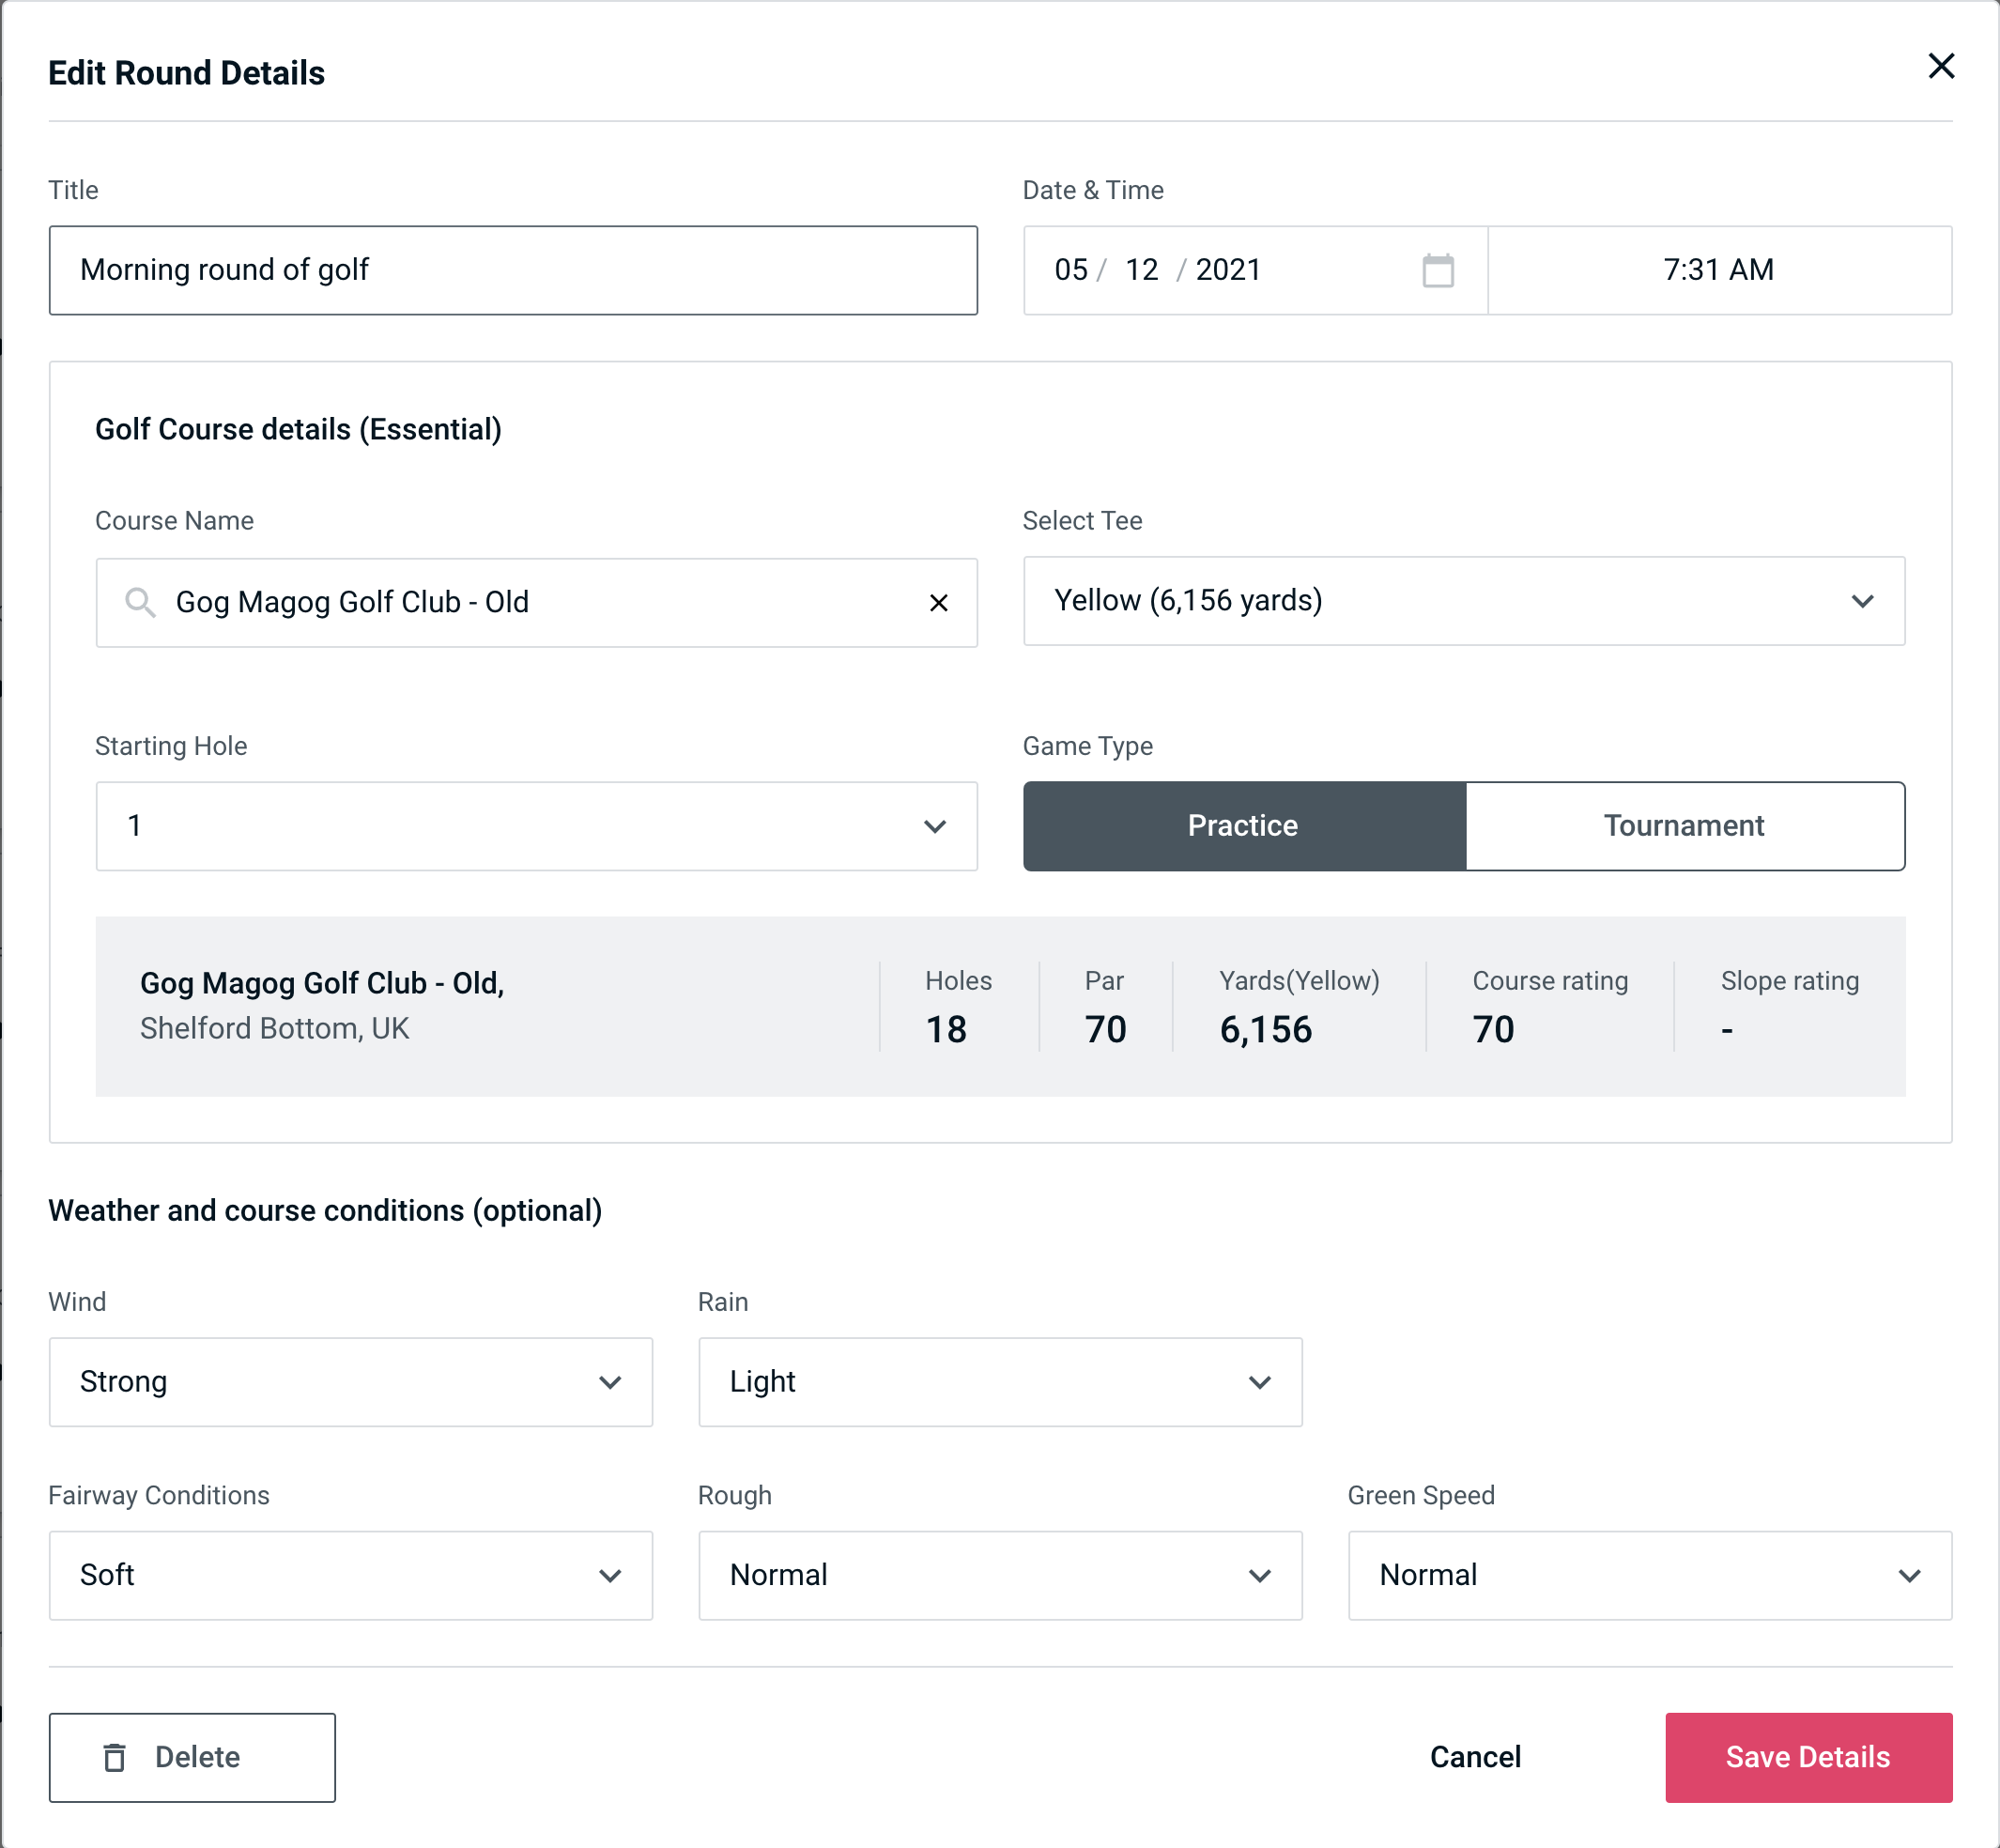Click the calendar icon for date picker

coord(1439,270)
